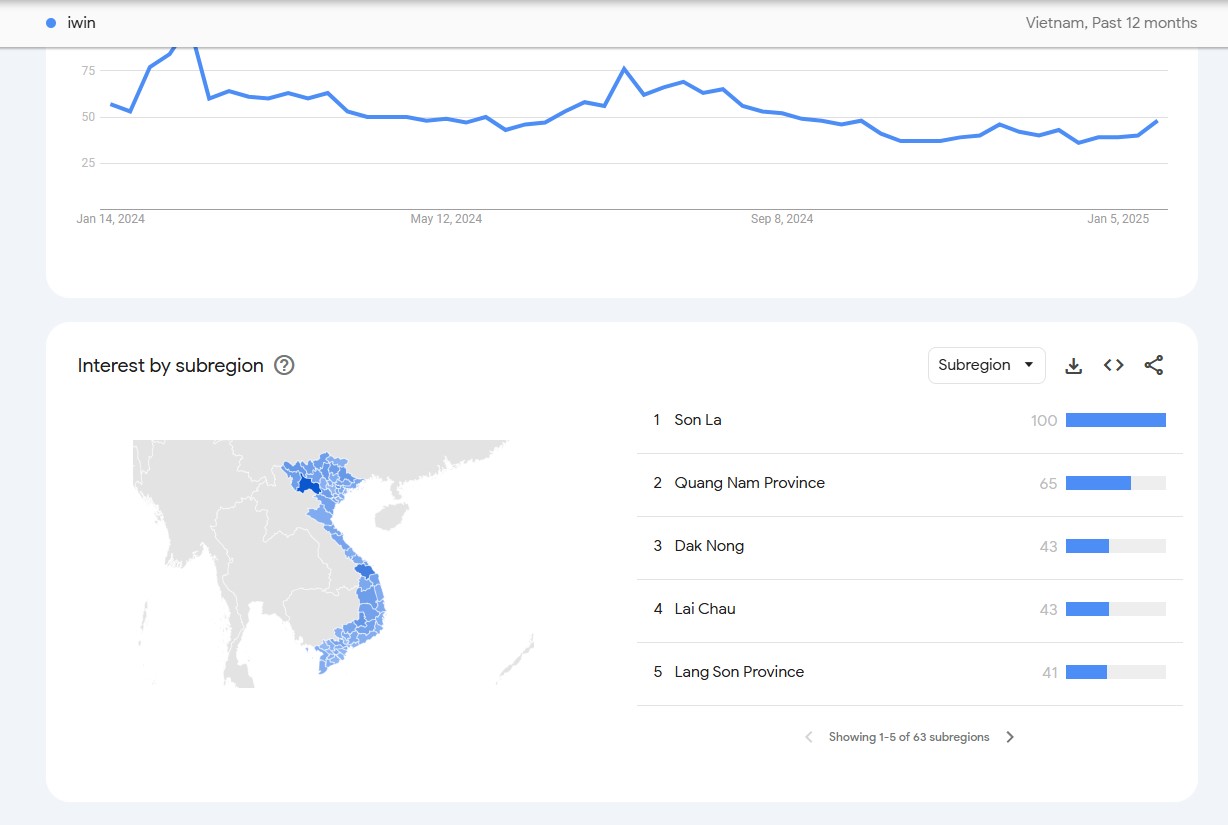Image resolution: width=1228 pixels, height=825 pixels.
Task: Click the dark Quang Nam region on the map
Action: point(365,571)
